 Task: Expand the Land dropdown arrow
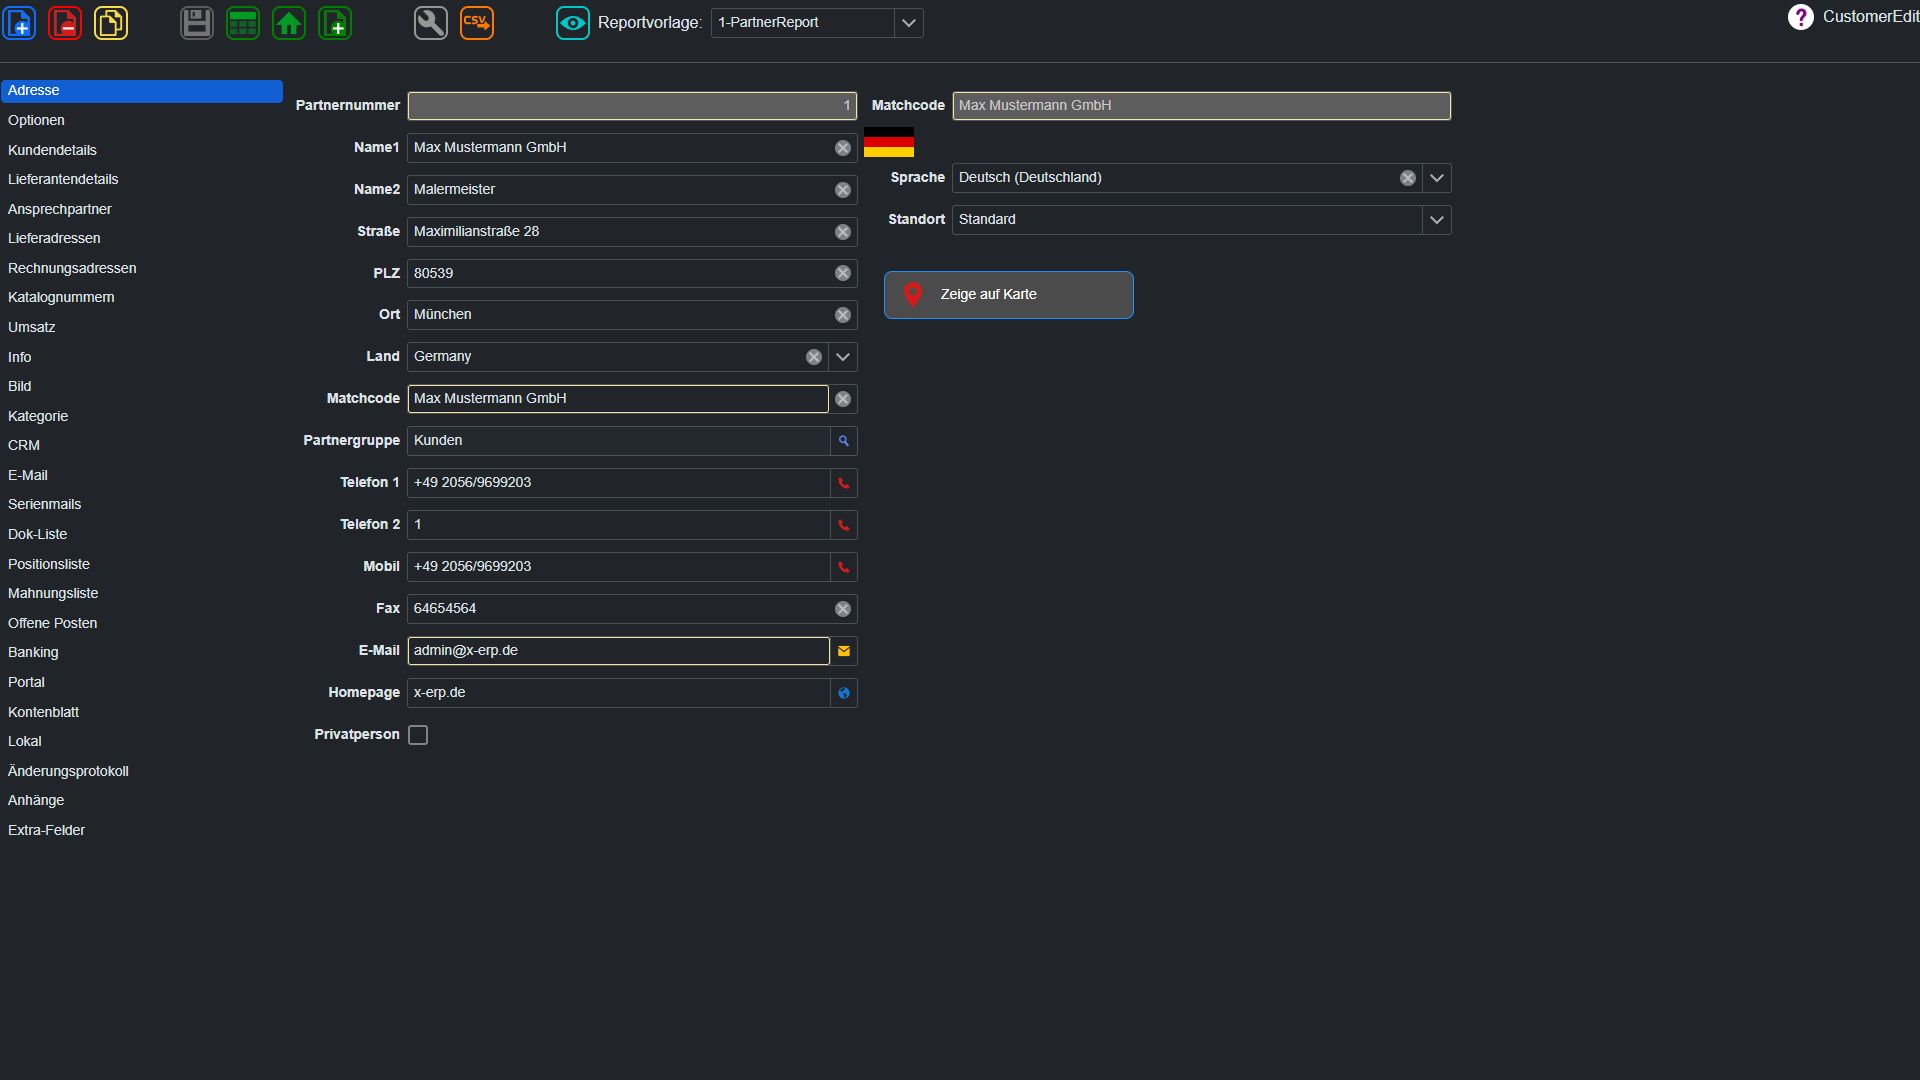coord(843,357)
